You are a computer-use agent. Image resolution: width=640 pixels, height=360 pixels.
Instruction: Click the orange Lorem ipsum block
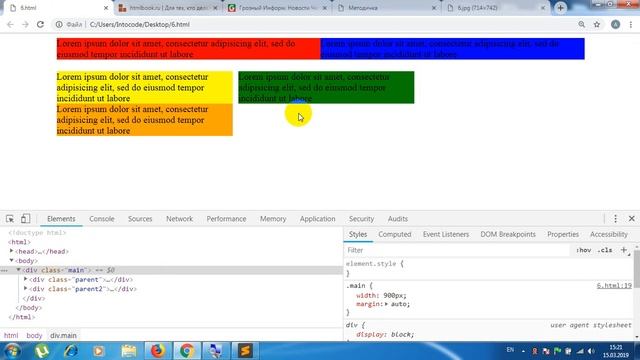(144, 120)
